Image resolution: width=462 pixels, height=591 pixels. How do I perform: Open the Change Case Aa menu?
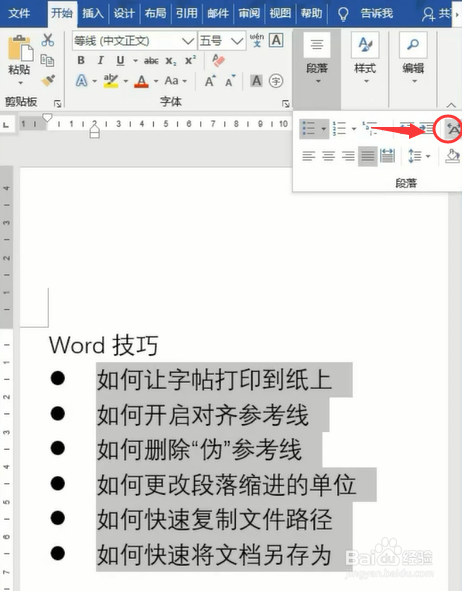point(171,81)
